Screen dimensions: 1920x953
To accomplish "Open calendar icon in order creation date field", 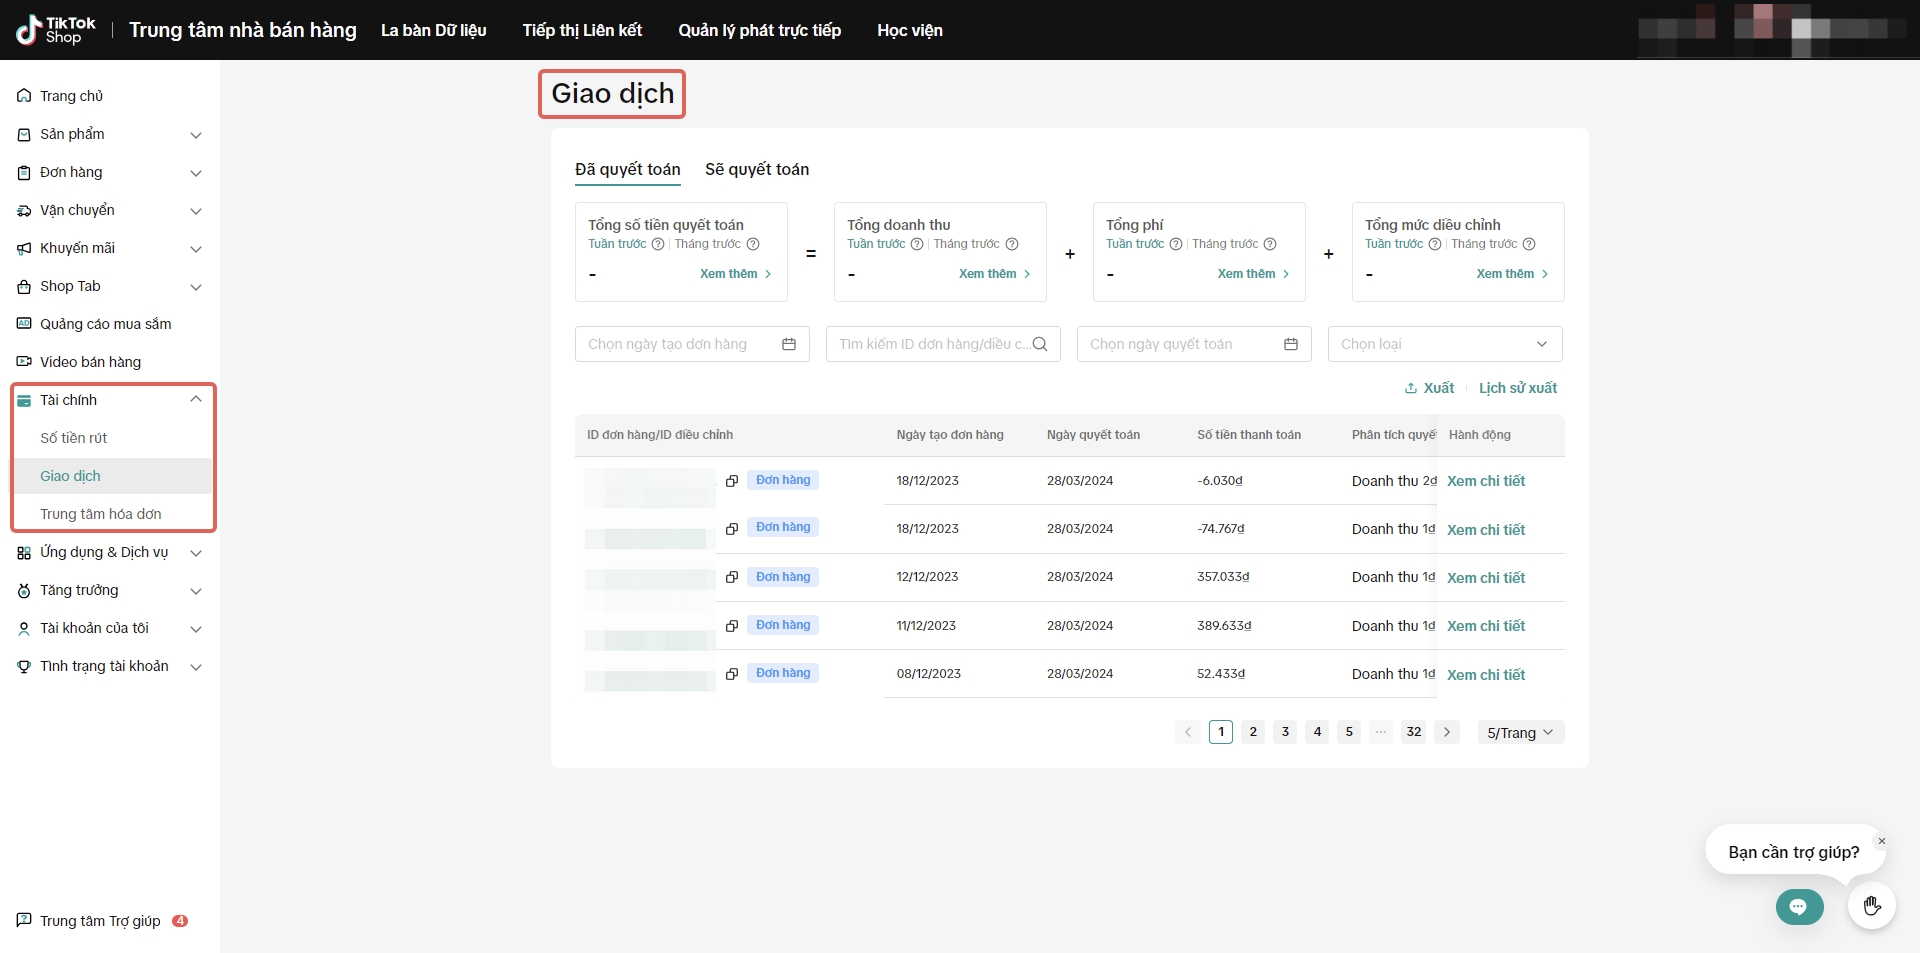I will click(789, 344).
